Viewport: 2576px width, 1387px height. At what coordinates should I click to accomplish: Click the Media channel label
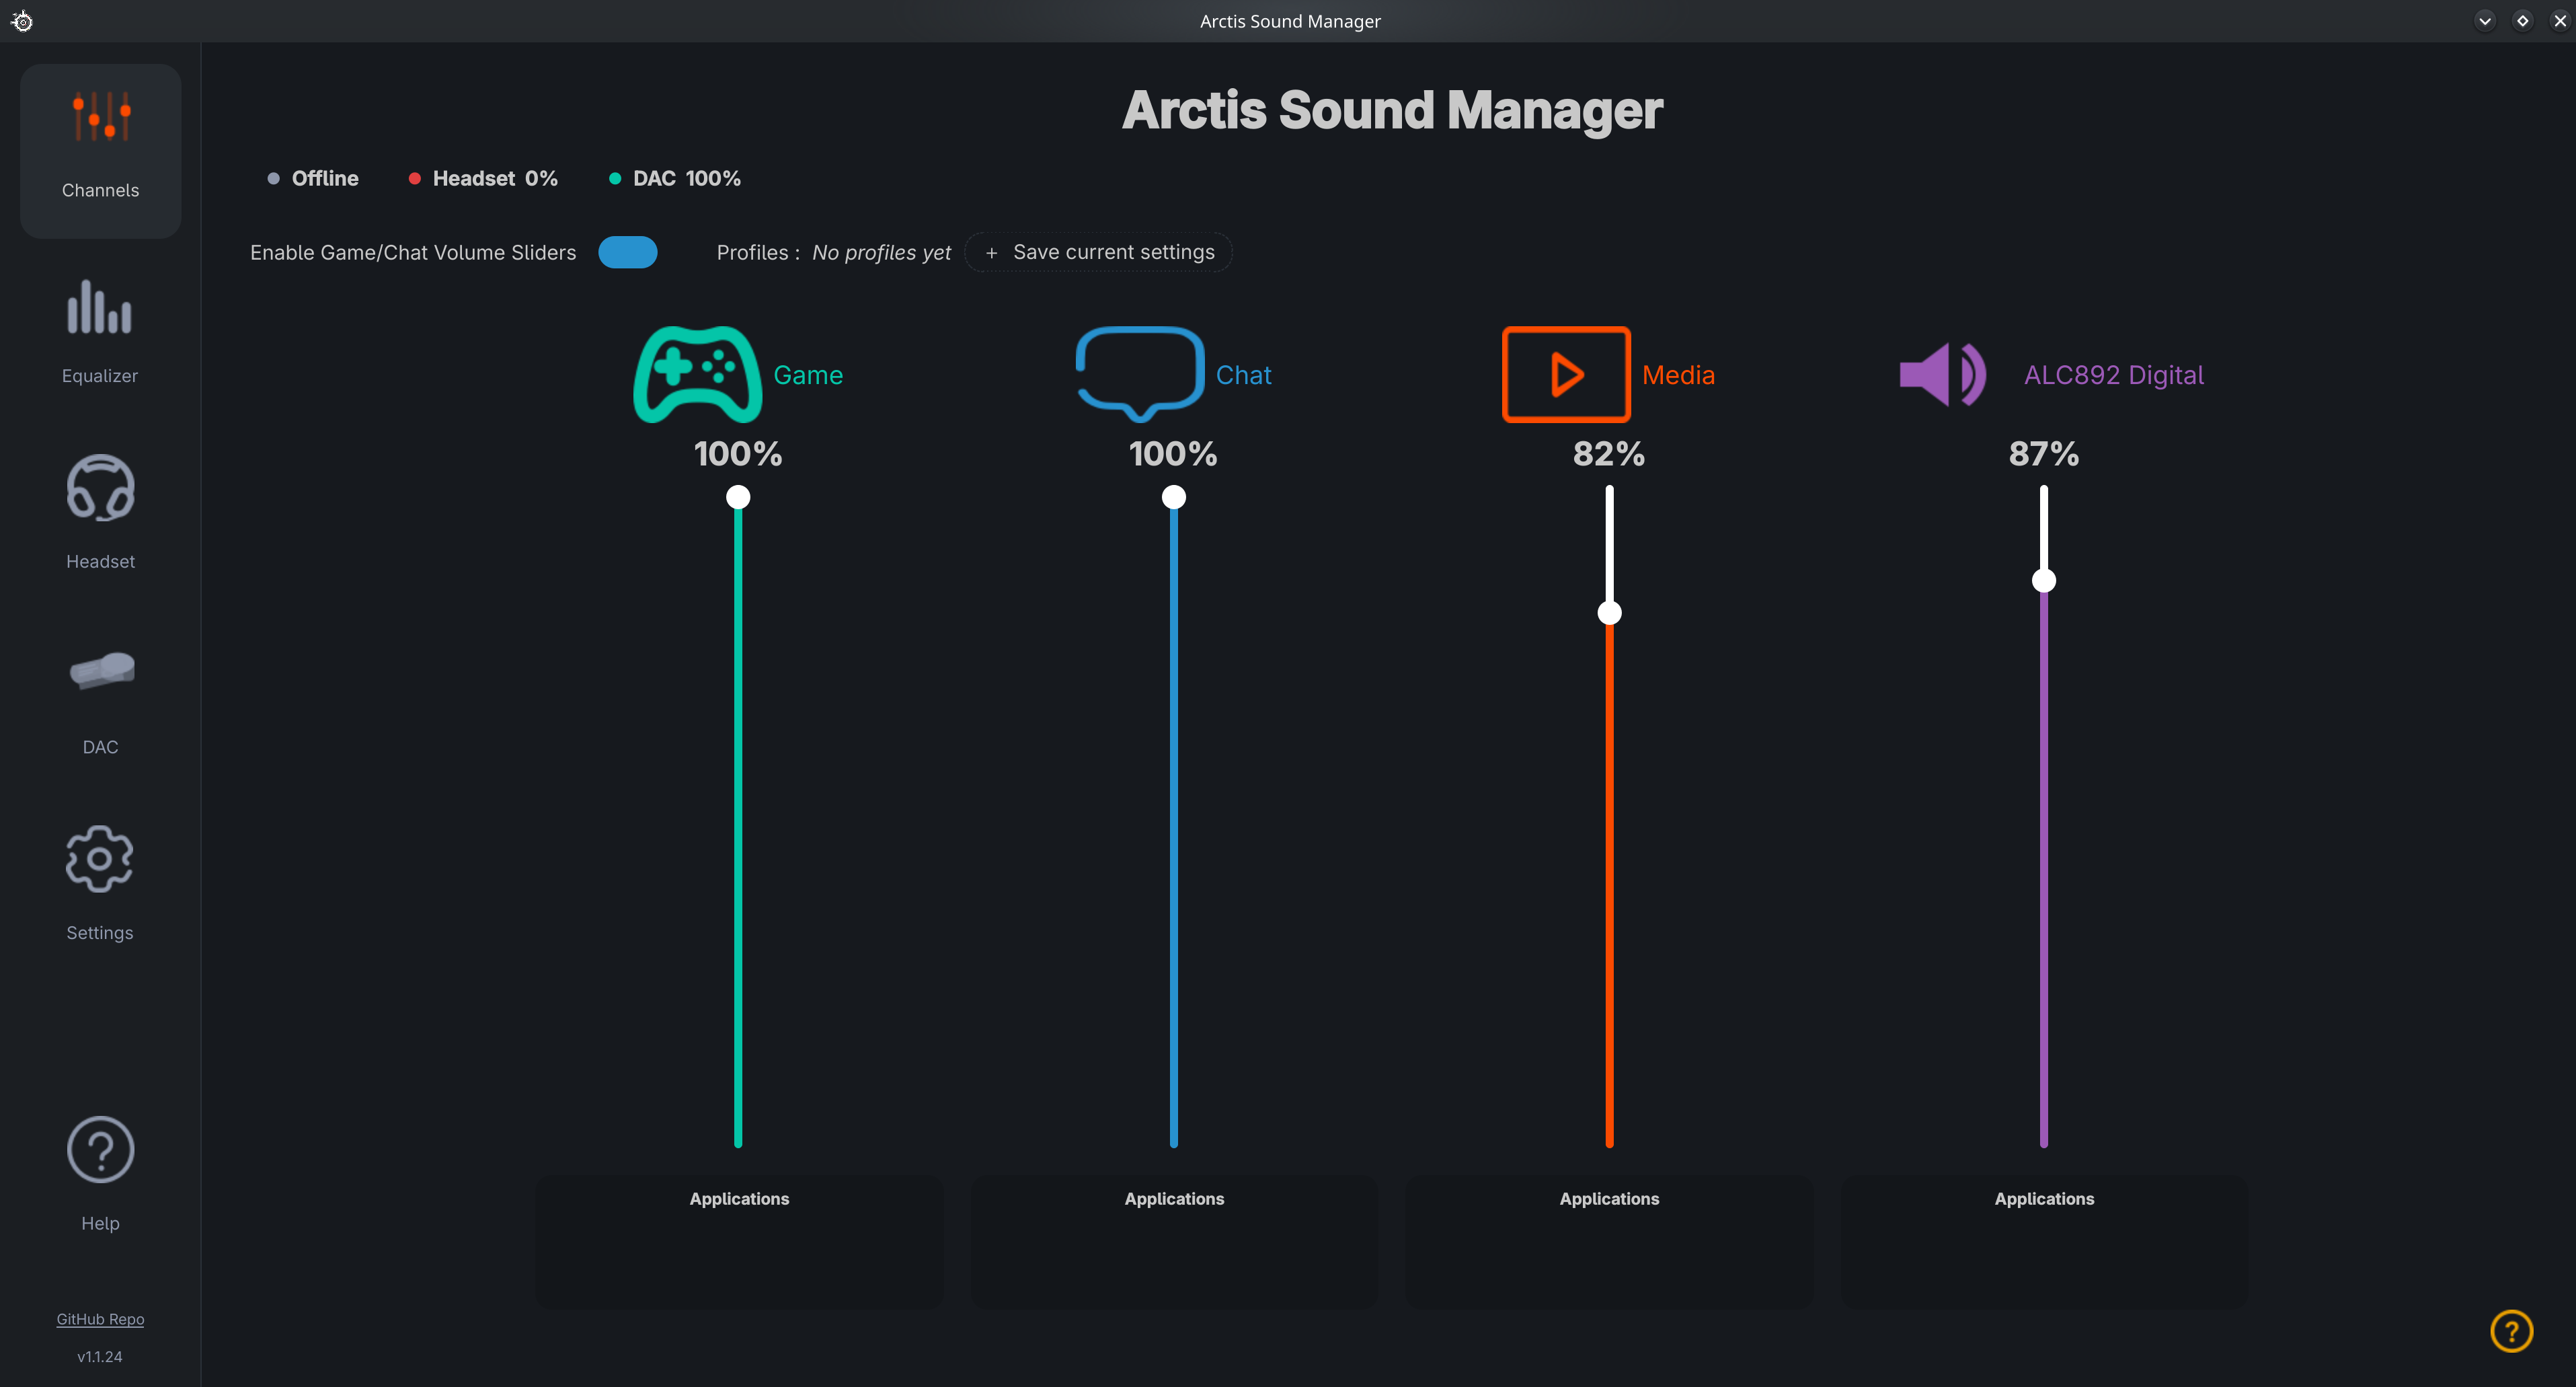[x=1678, y=375]
